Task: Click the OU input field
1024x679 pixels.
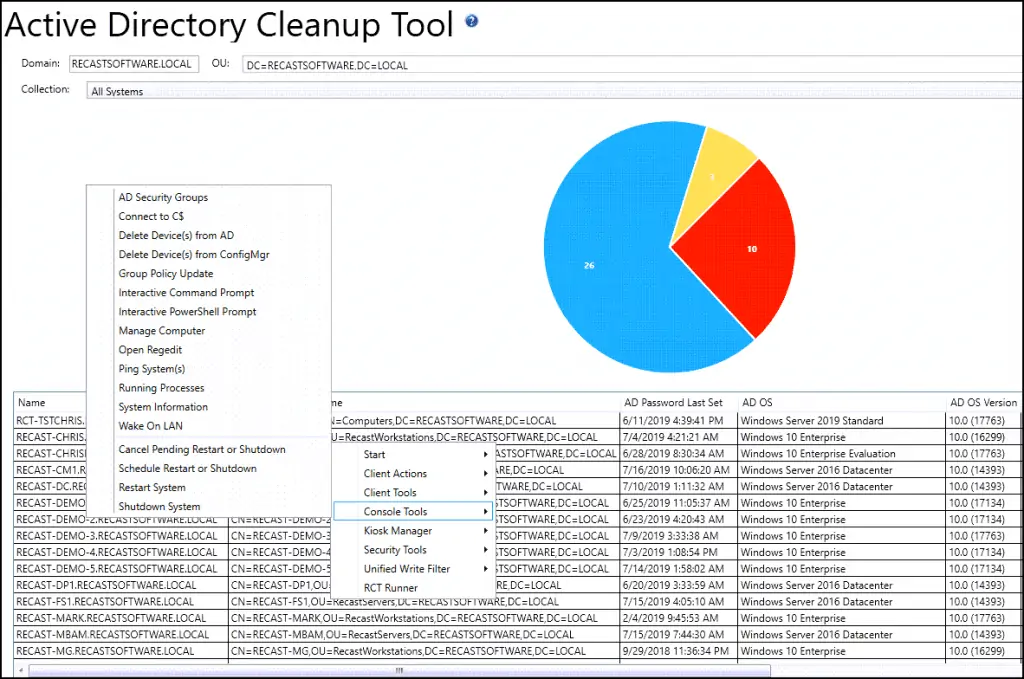Action: point(632,65)
